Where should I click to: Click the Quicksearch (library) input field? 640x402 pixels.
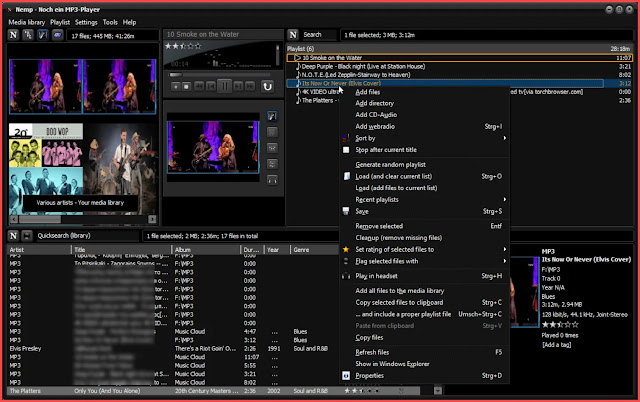[x=87, y=236]
